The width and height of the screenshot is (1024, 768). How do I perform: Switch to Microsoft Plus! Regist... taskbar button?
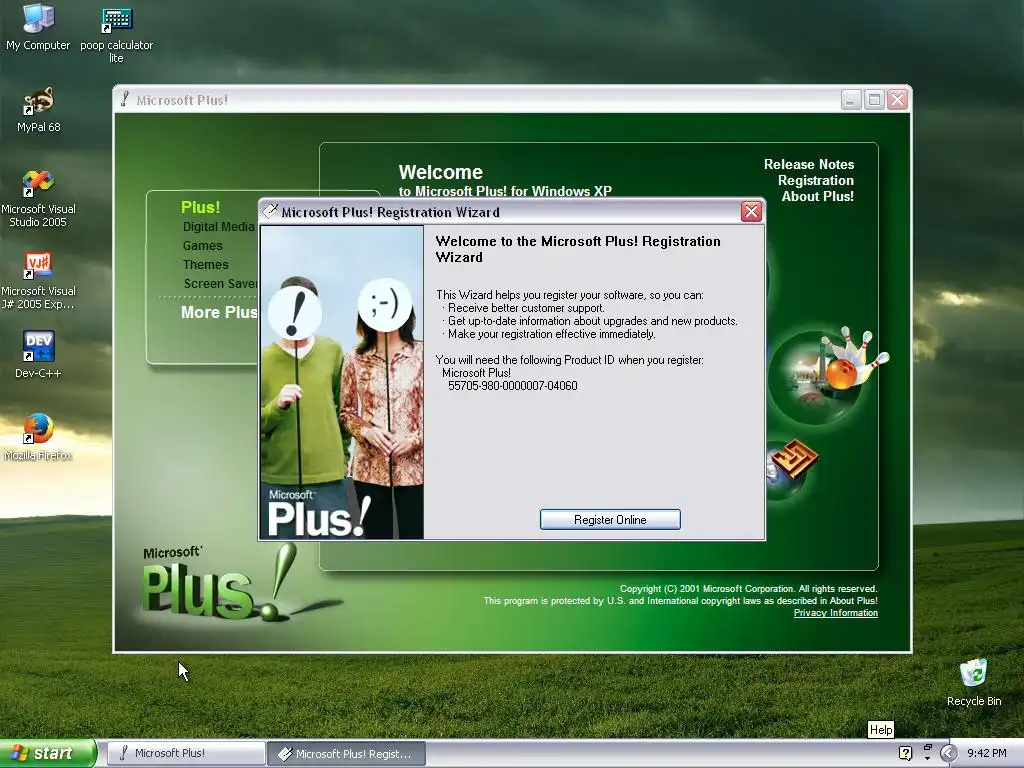click(x=346, y=754)
